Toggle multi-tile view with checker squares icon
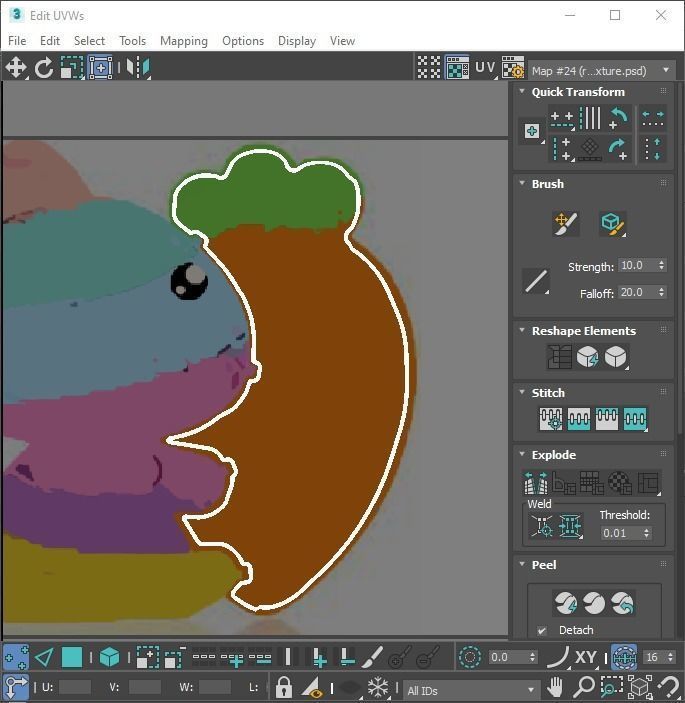The image size is (685, 703). pos(429,67)
